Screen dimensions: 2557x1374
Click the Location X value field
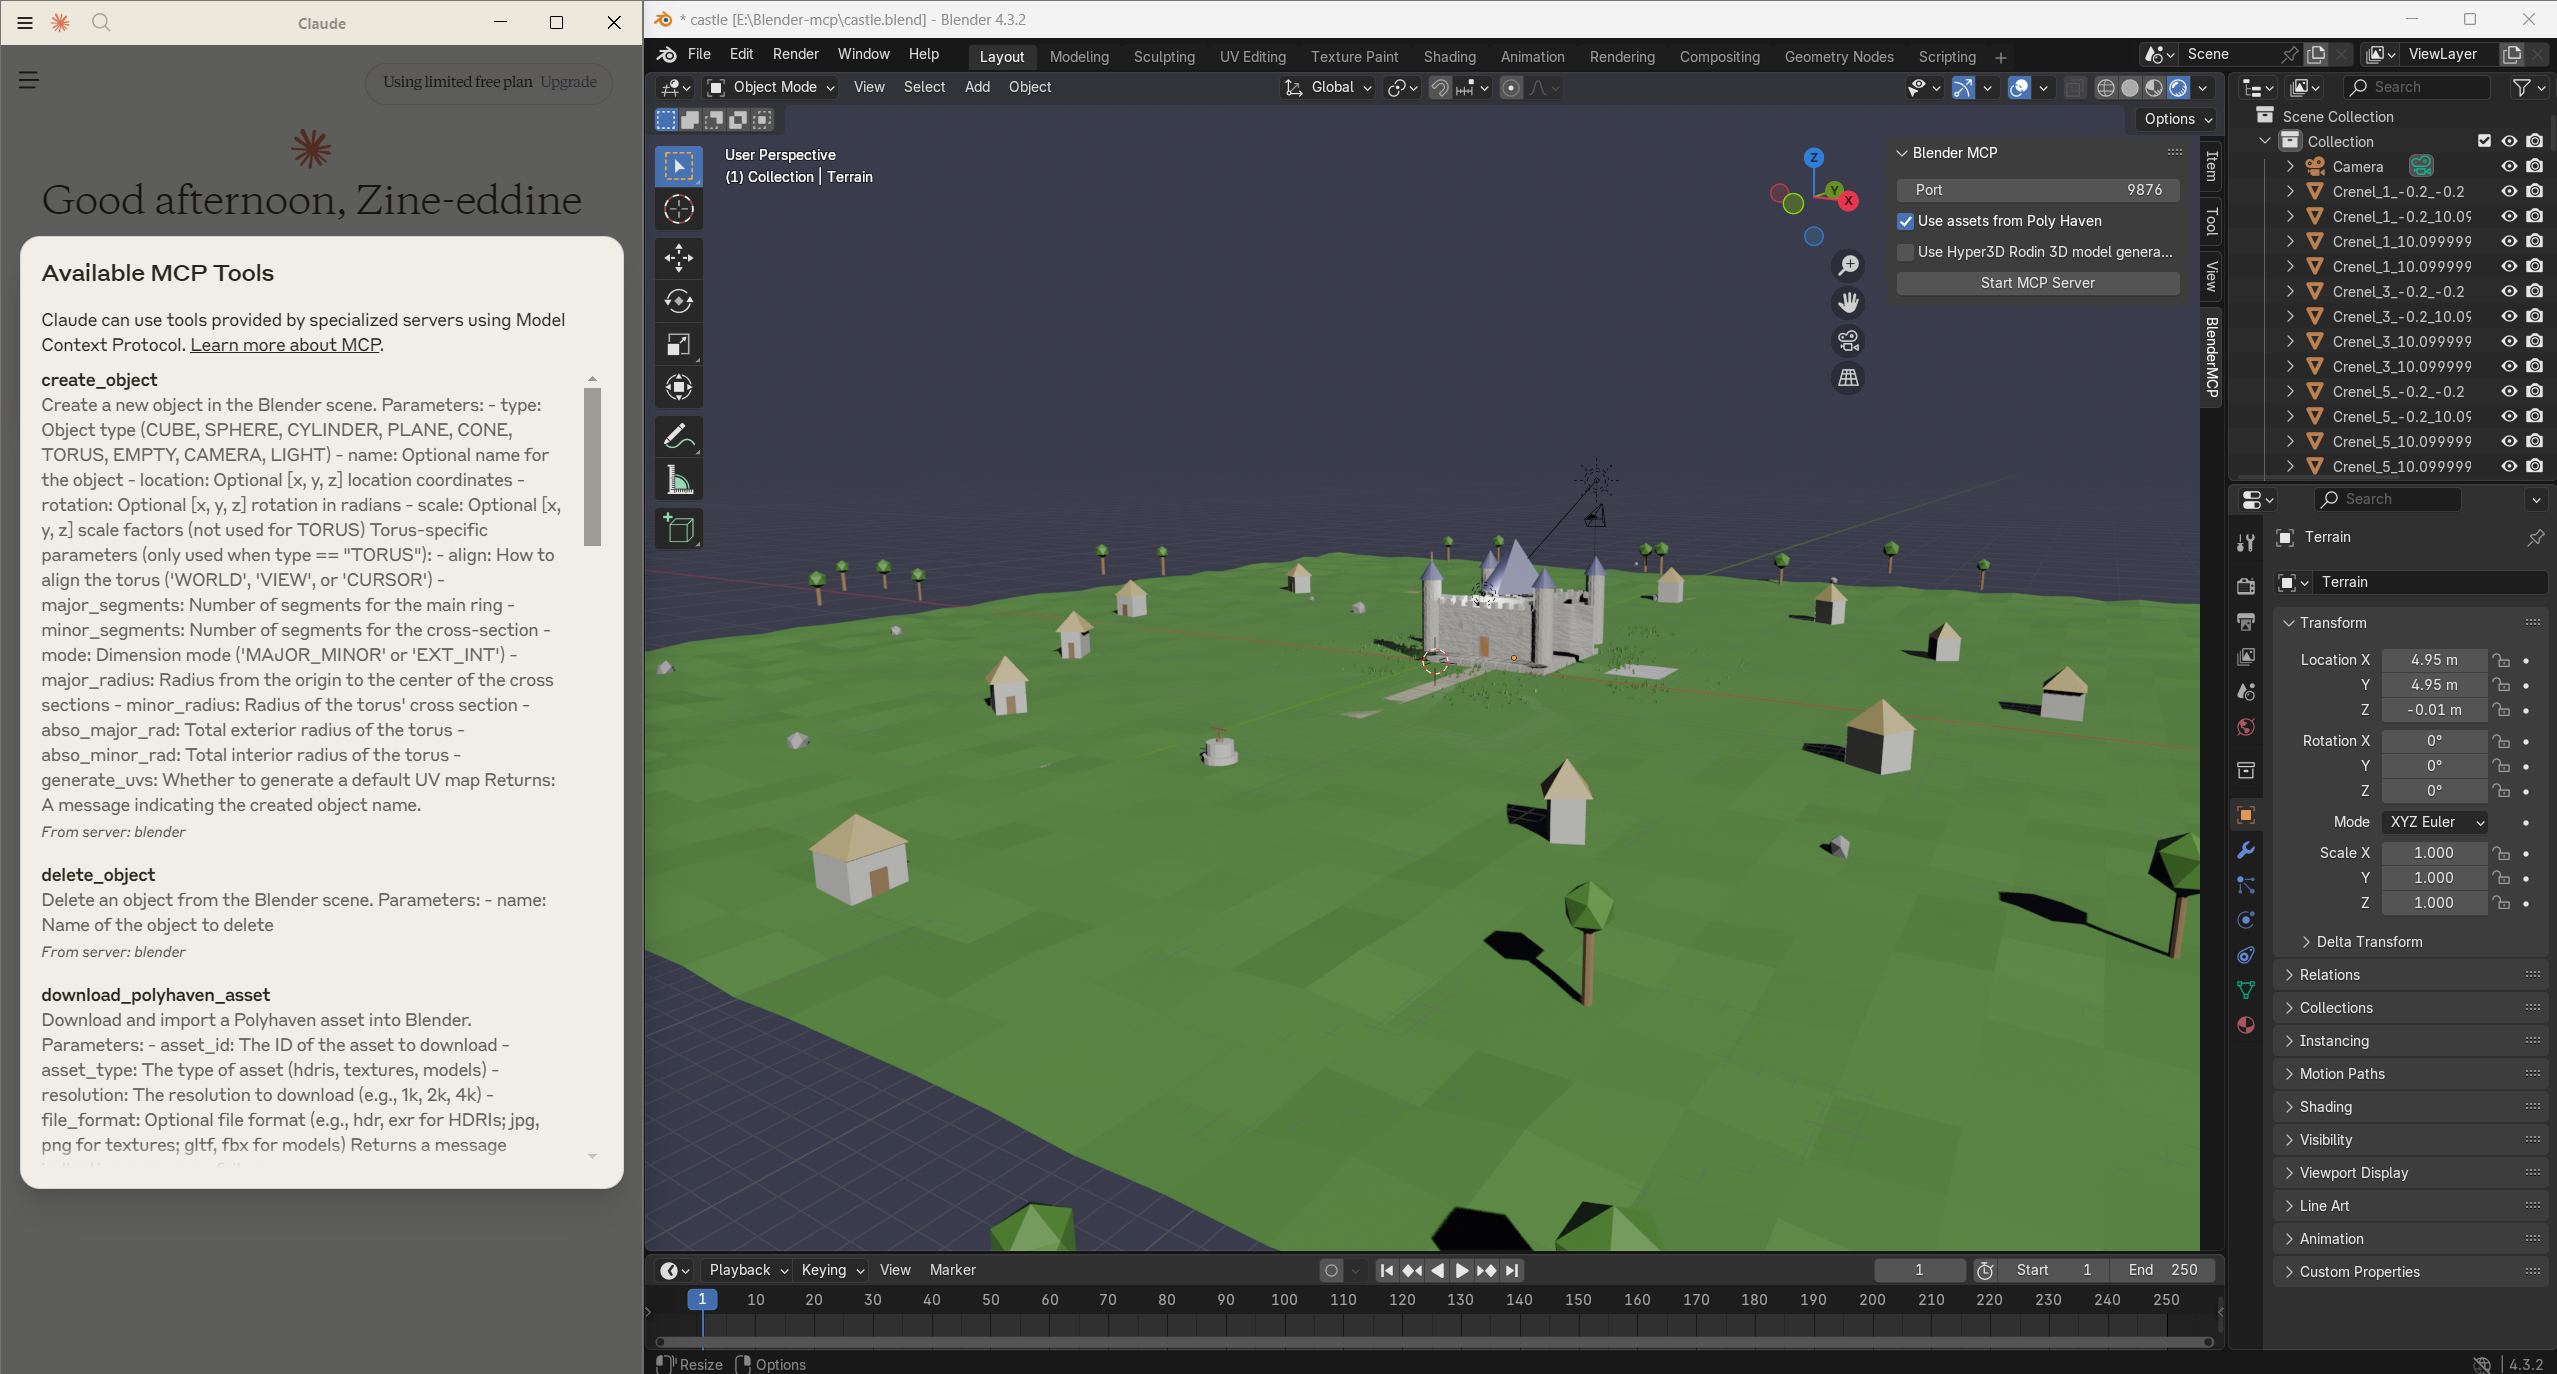coord(2433,660)
